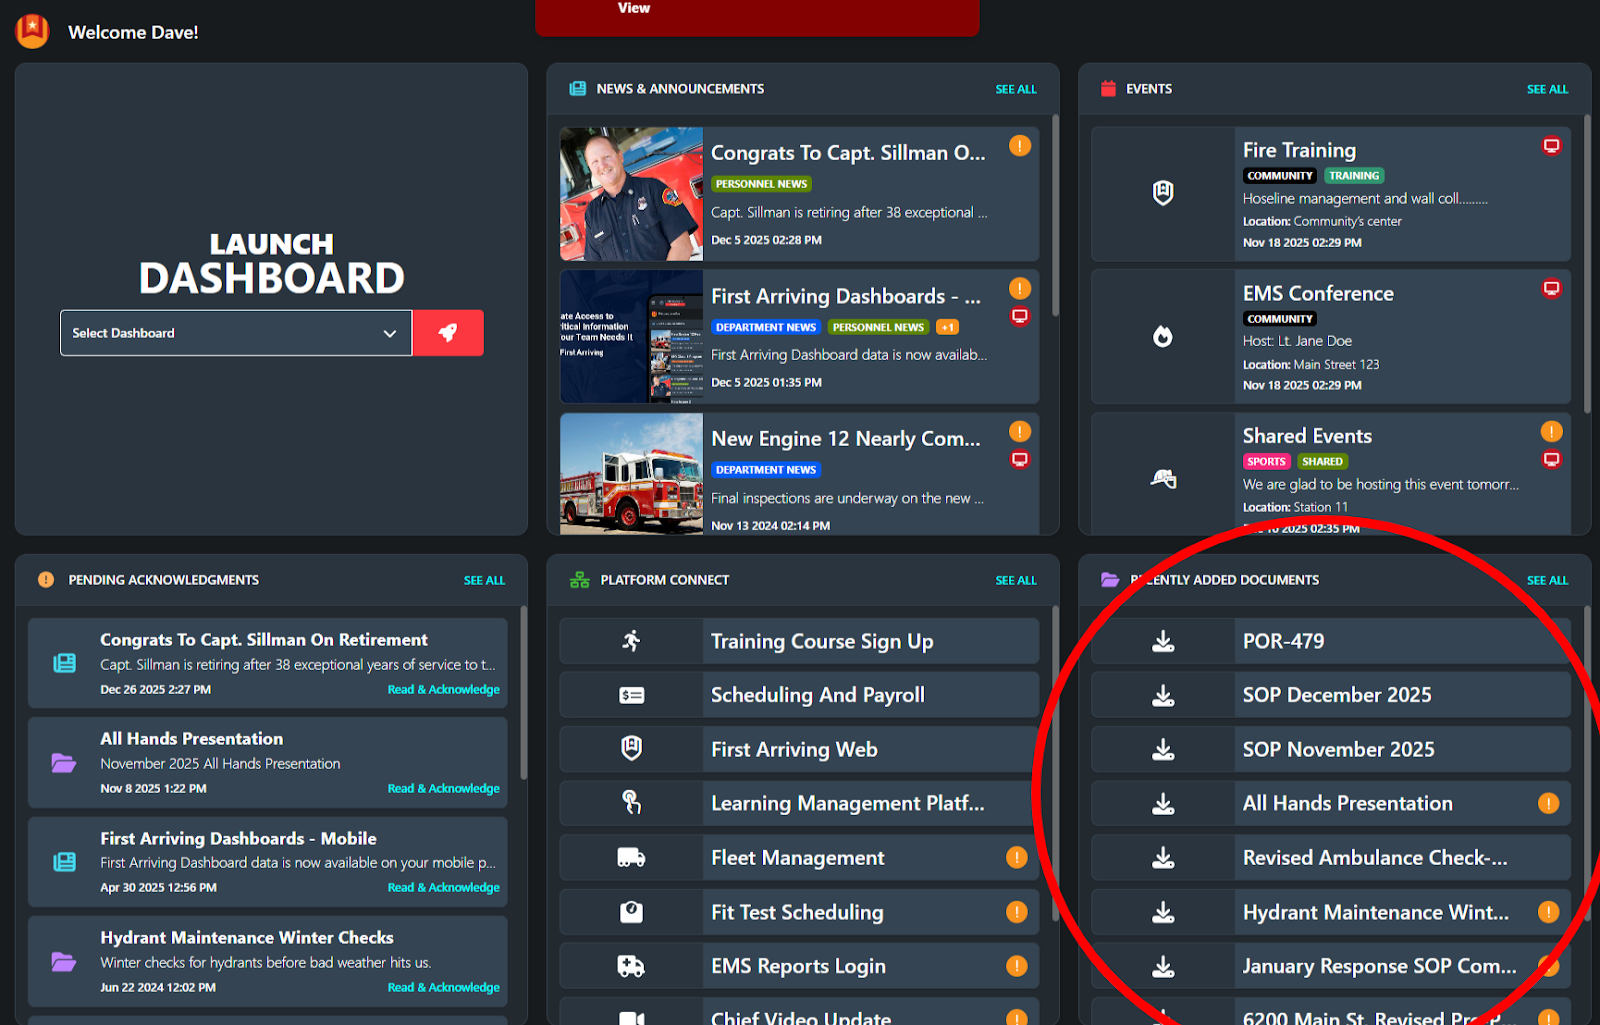Download SOP December 2025 document
Viewport: 1600px width, 1025px height.
pyautogui.click(x=1163, y=695)
